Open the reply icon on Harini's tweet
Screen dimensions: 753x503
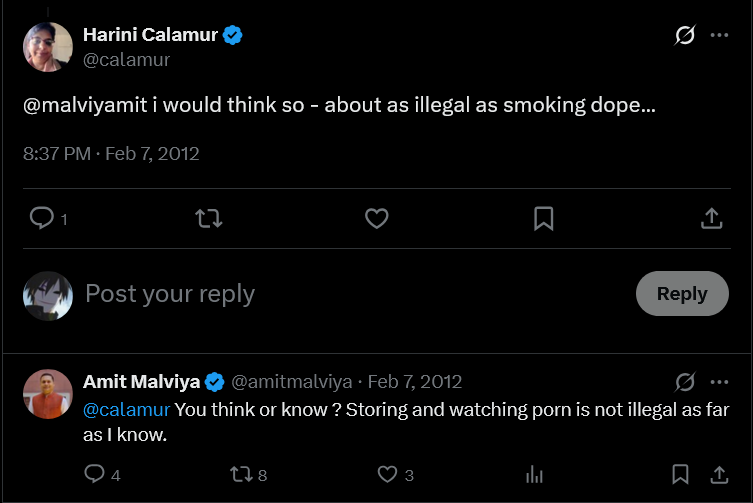42,218
